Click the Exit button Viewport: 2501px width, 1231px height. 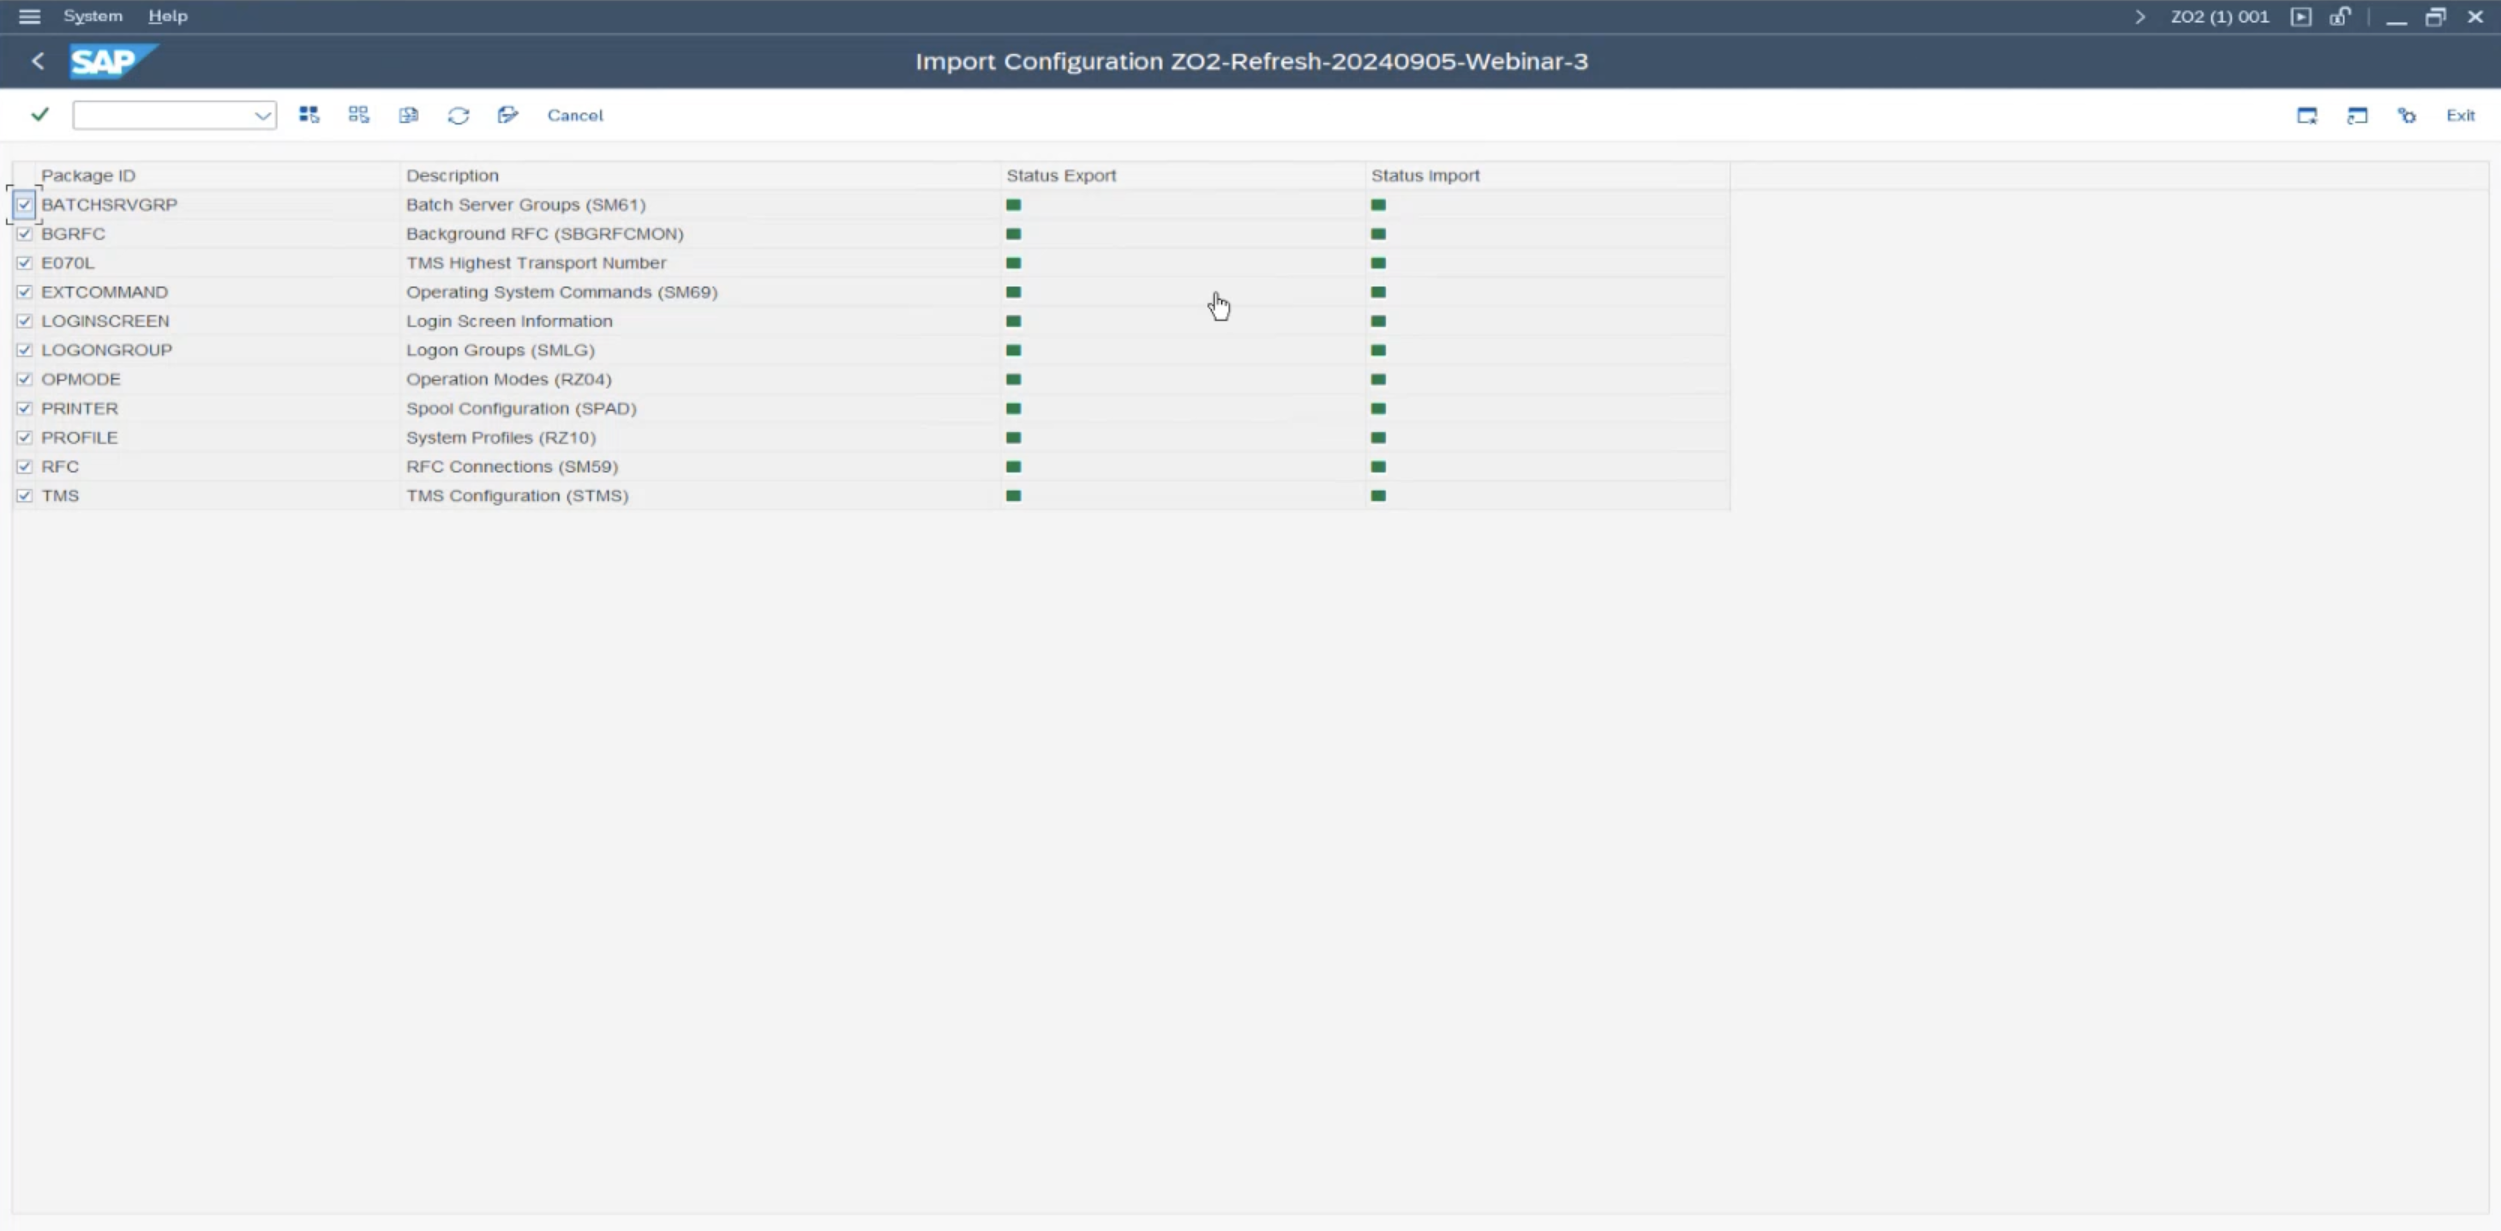point(2460,115)
